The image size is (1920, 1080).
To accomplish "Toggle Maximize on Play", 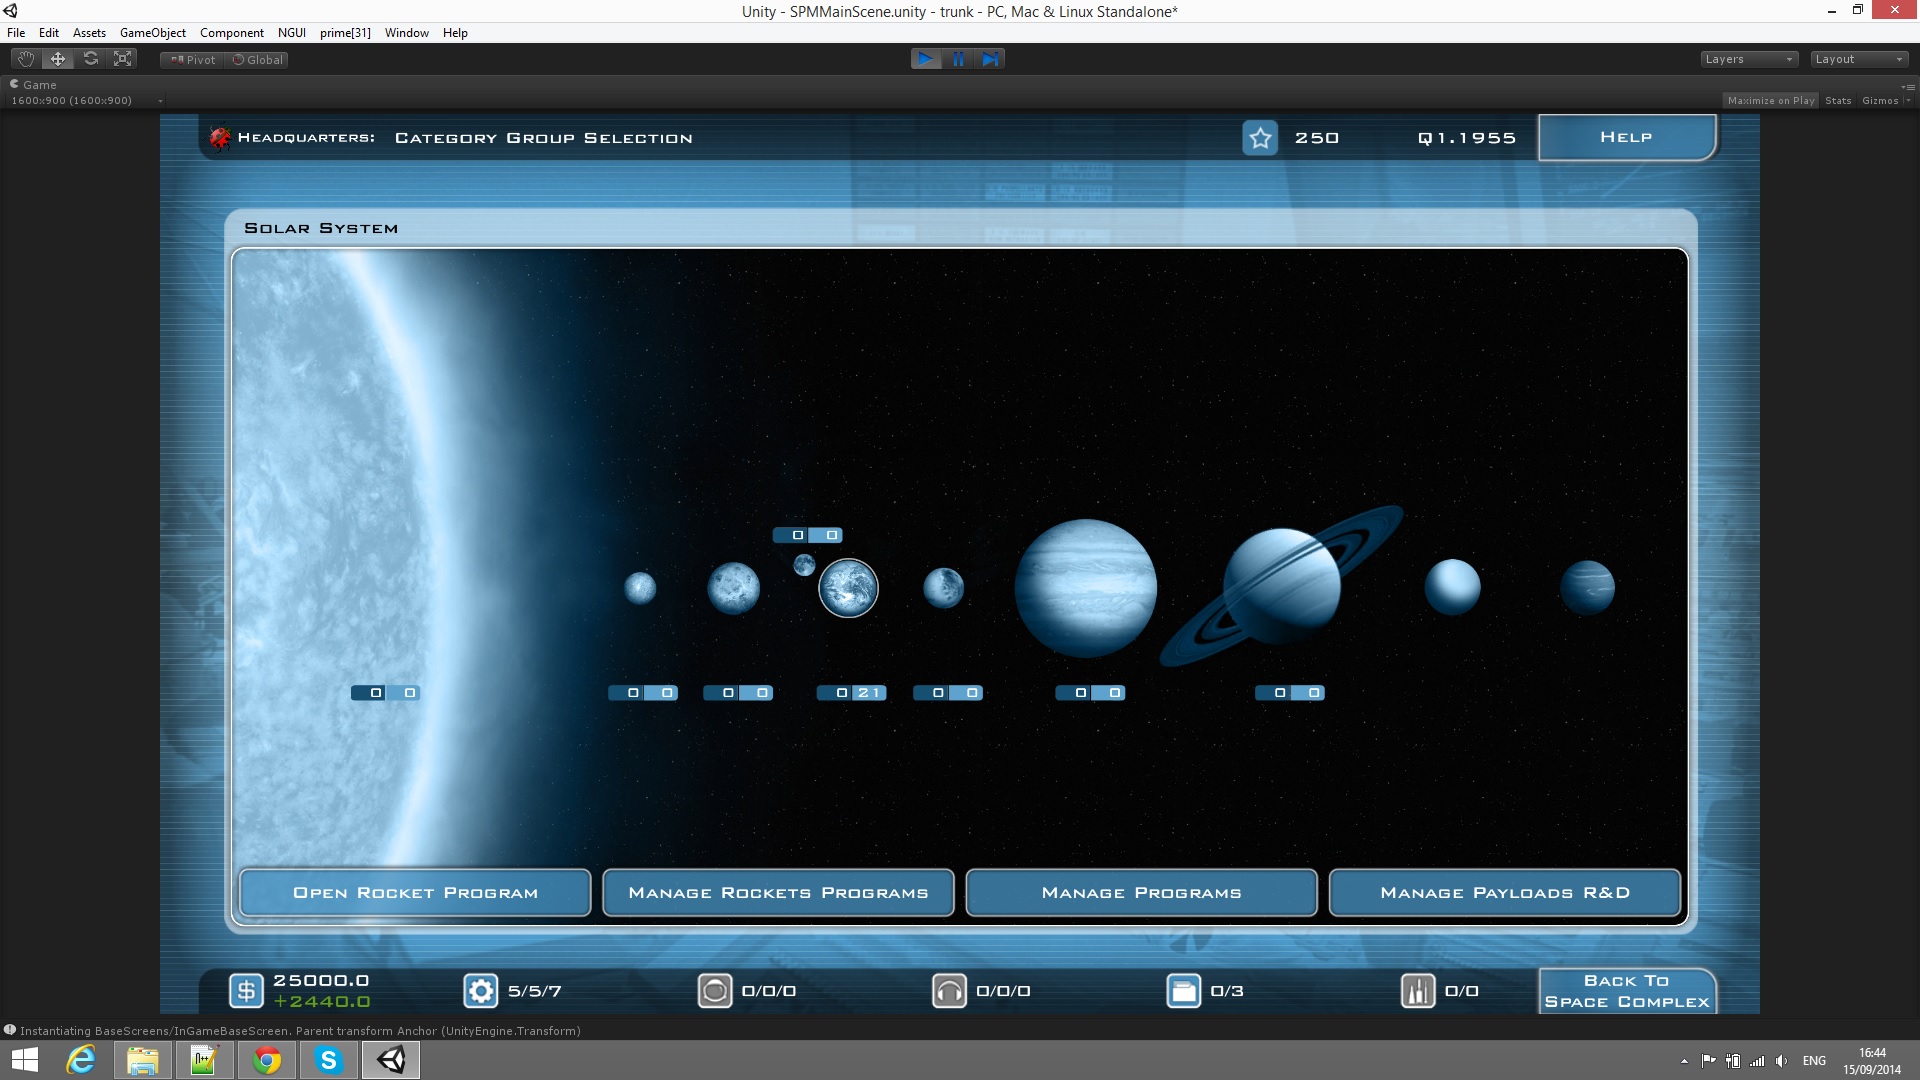I will pos(1771,100).
